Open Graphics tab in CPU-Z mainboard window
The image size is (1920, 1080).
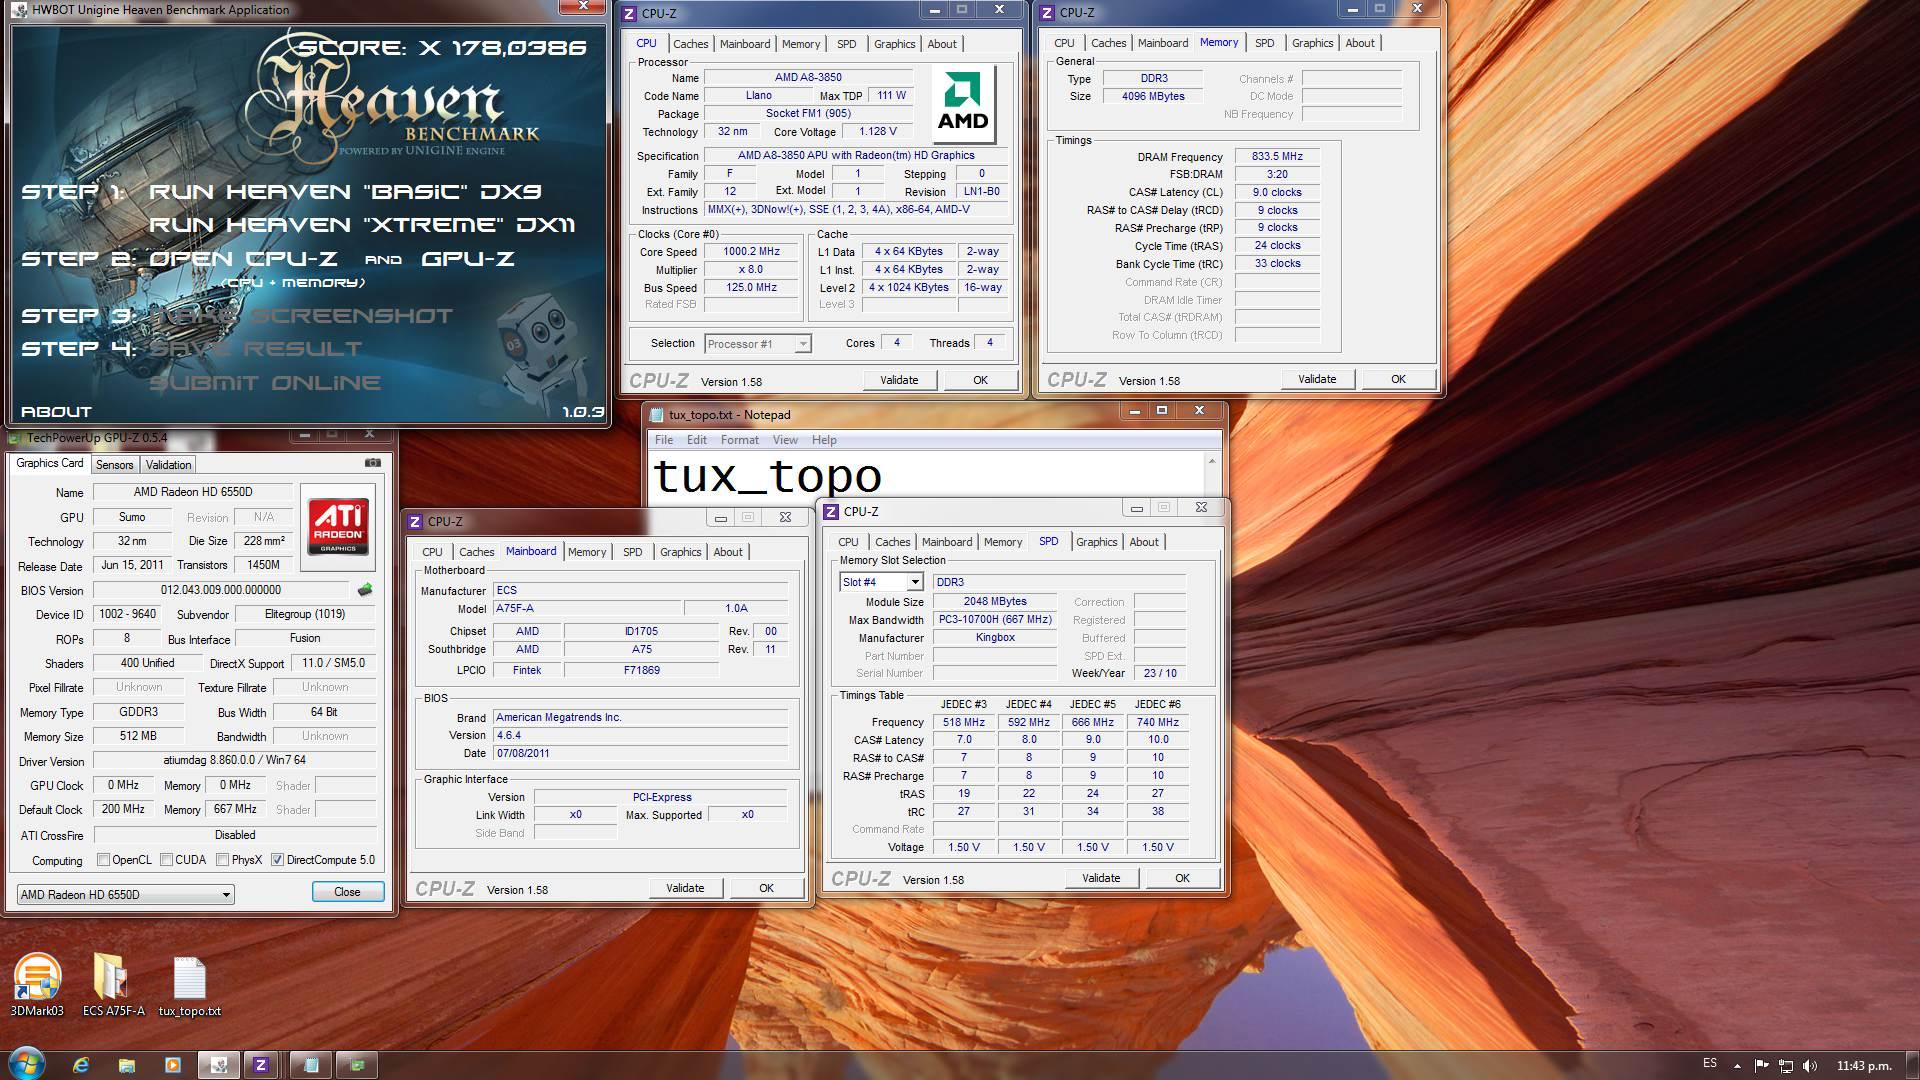point(680,552)
